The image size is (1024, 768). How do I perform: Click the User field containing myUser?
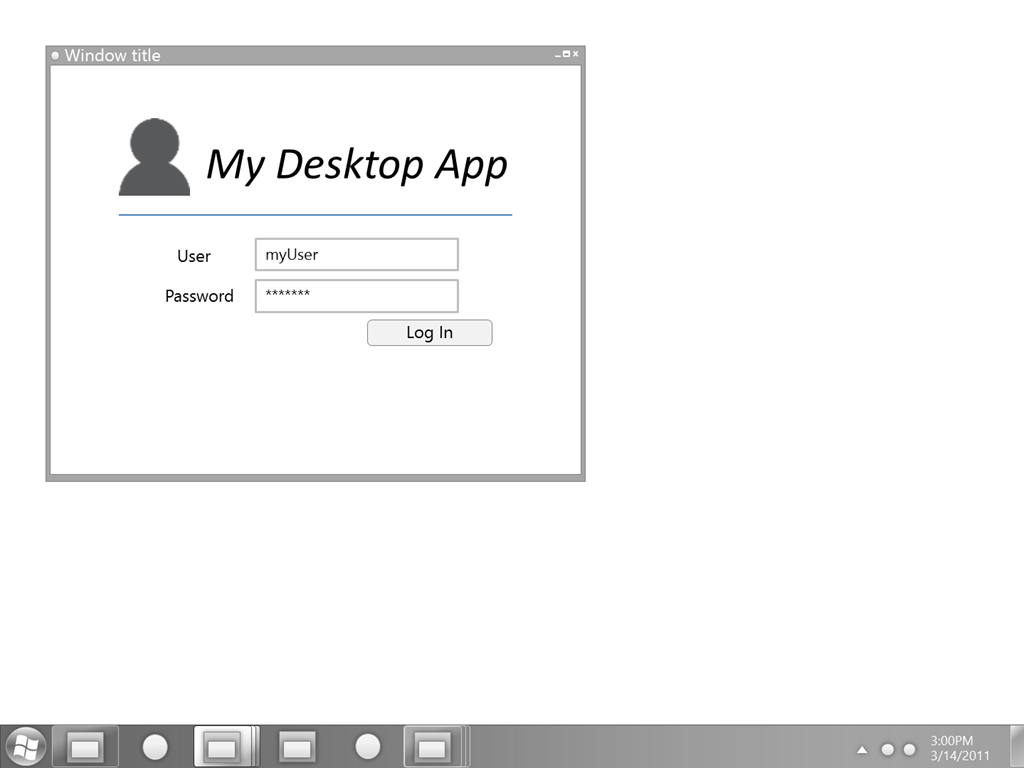tap(356, 255)
